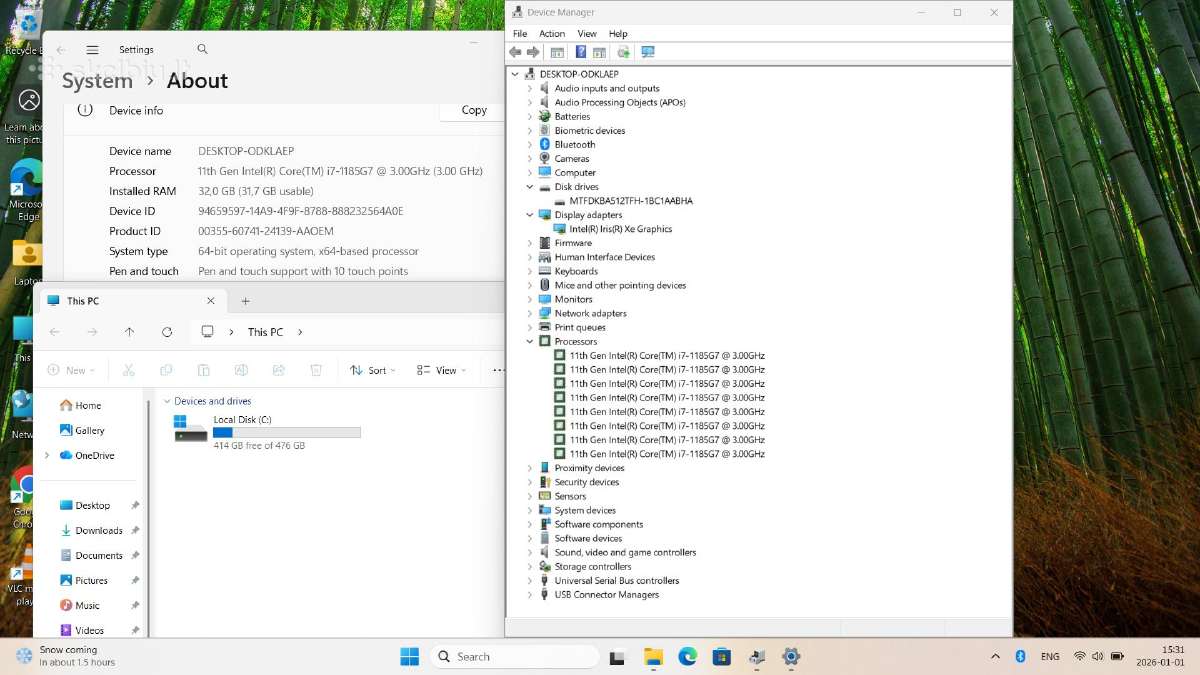1200x675 pixels.
Task: Click the Share icon in File Explorer toolbar
Action: (x=279, y=370)
